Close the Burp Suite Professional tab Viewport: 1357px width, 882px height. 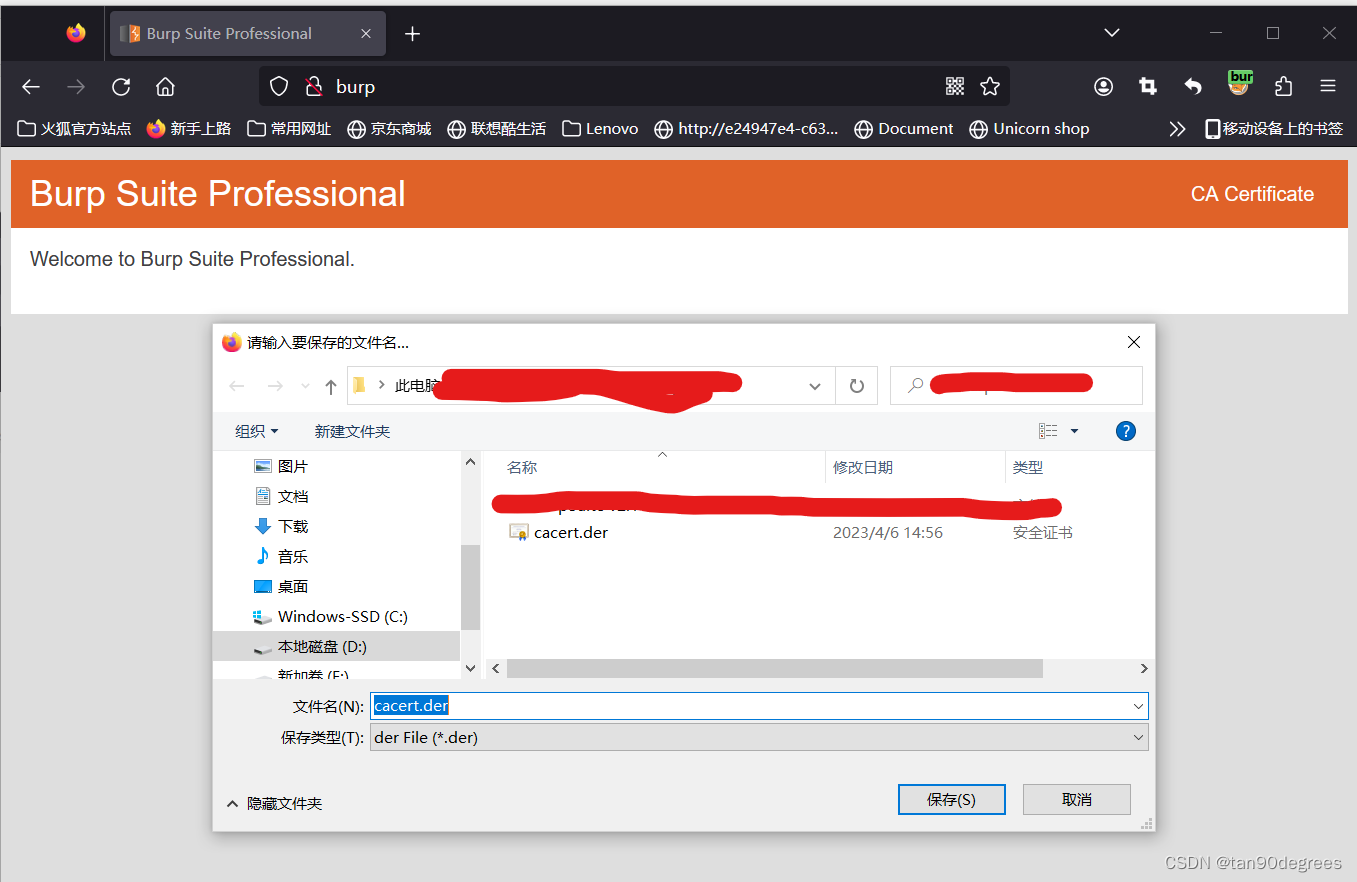[366, 34]
